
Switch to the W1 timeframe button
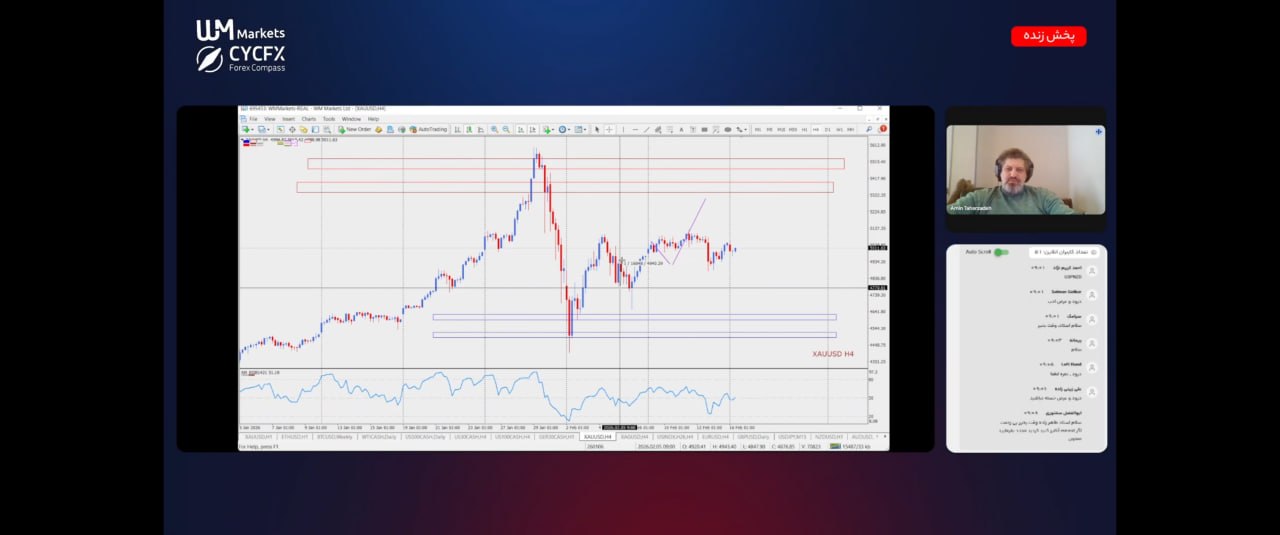coord(839,129)
